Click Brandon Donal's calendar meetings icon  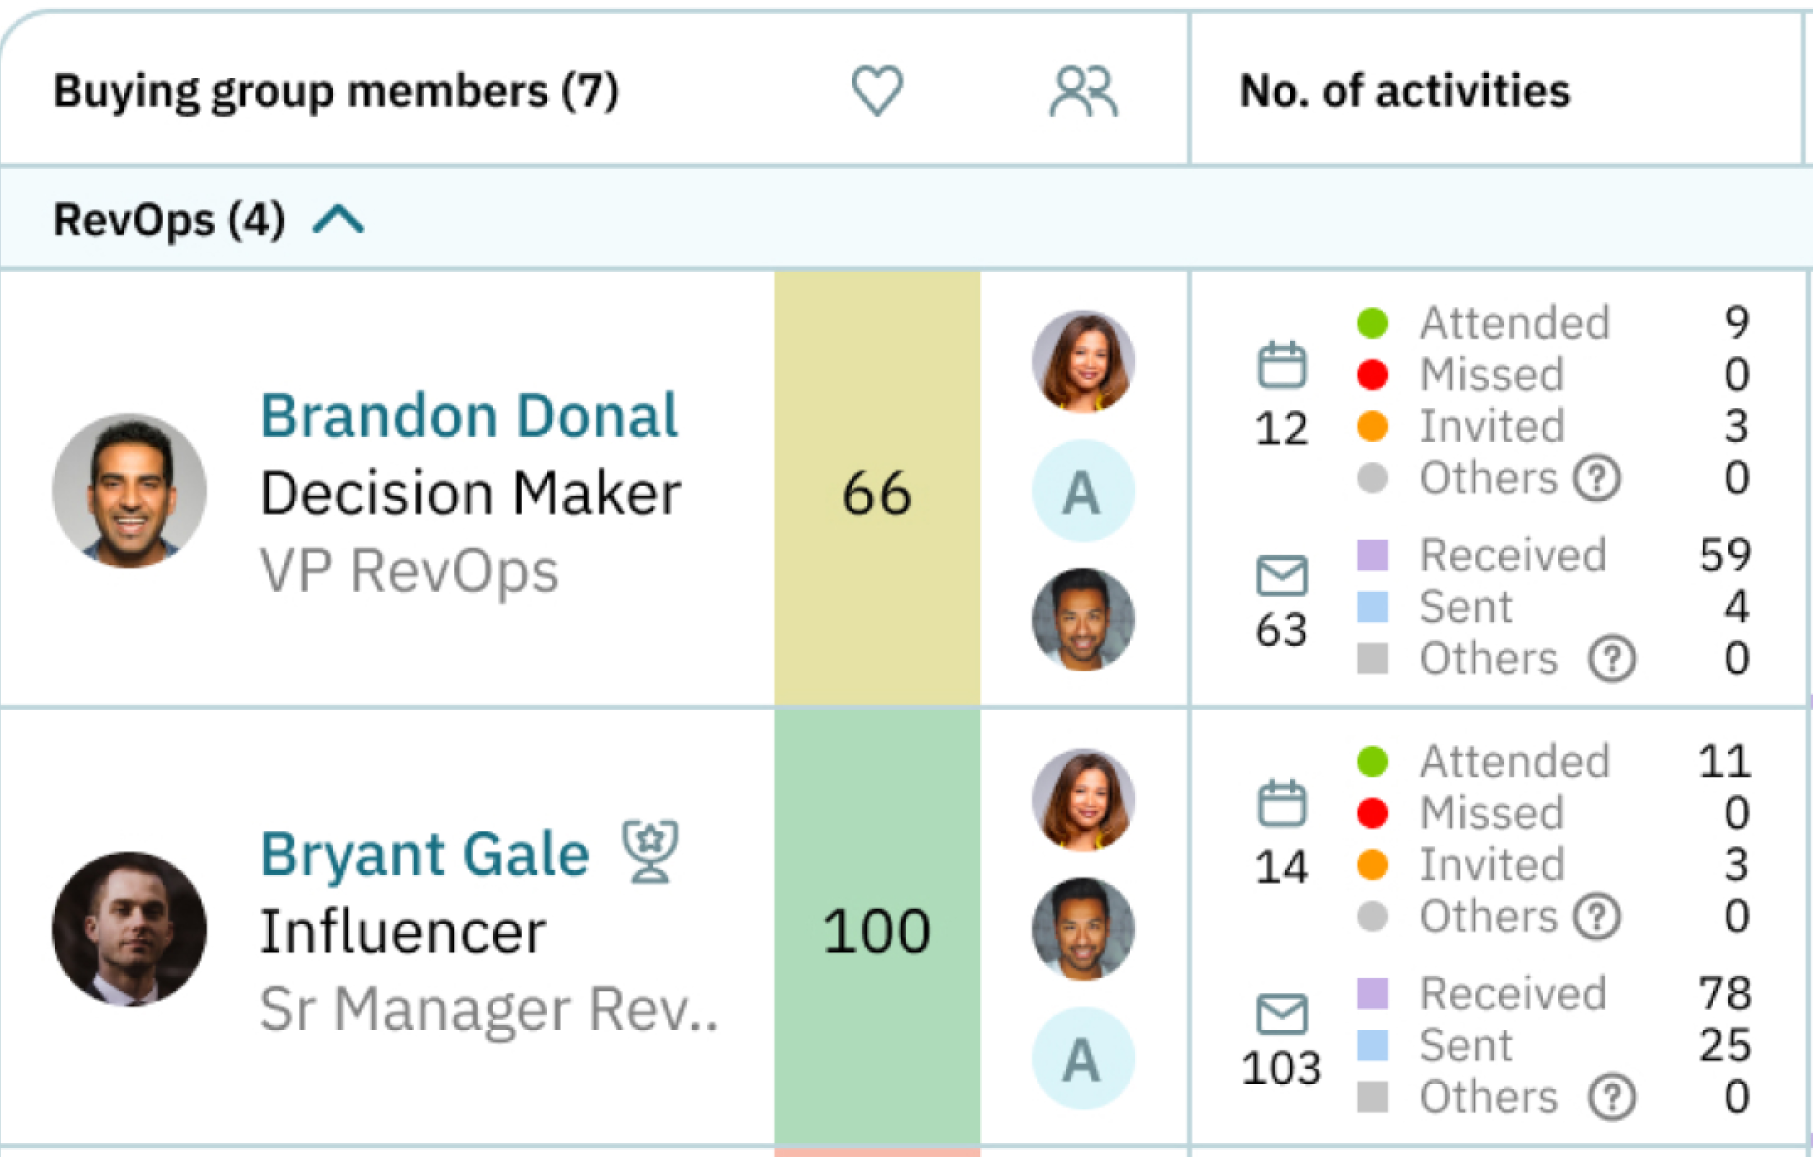(x=1281, y=365)
